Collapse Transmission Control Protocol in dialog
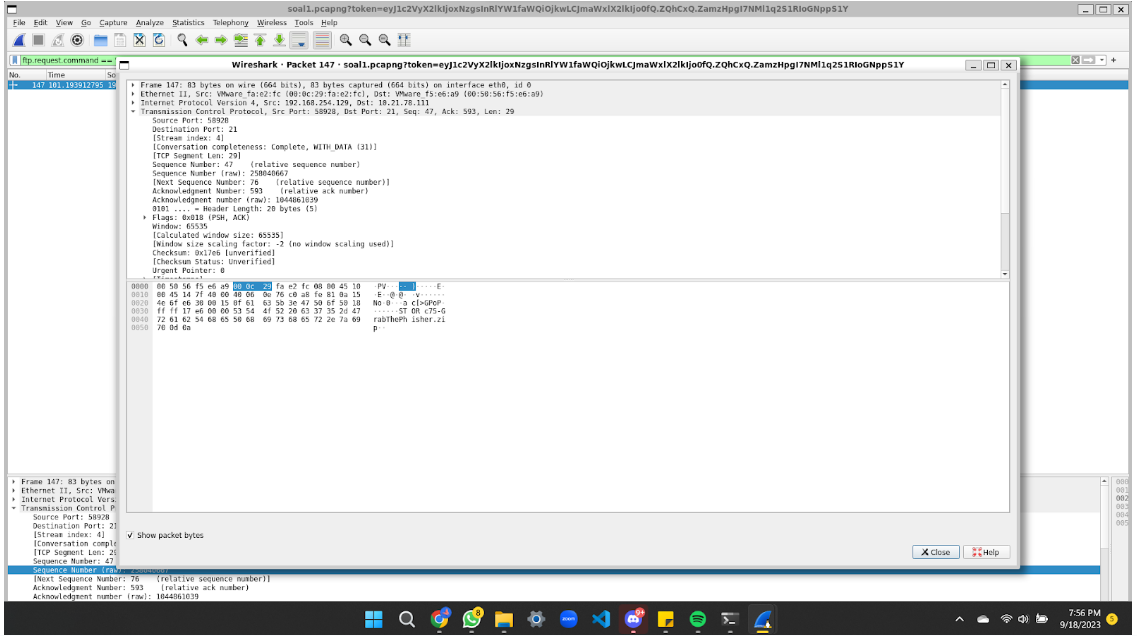Screen dimensions: 1137x636 [133, 112]
